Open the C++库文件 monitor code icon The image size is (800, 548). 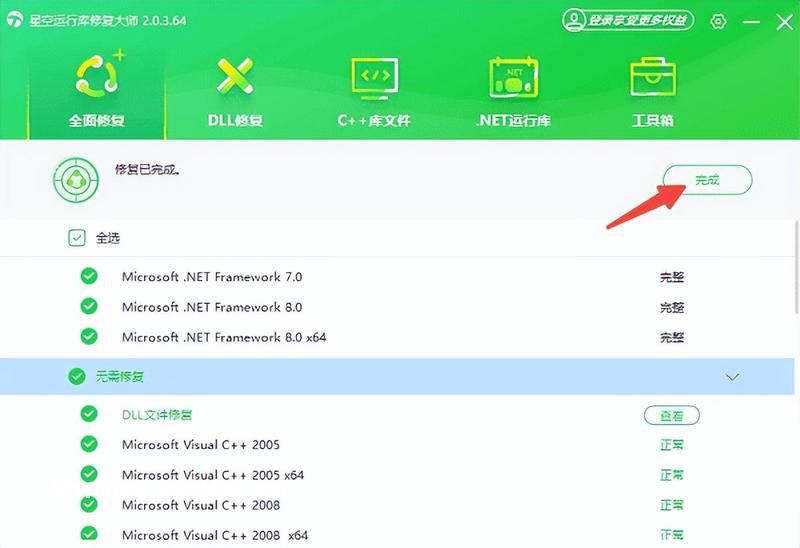pos(374,78)
